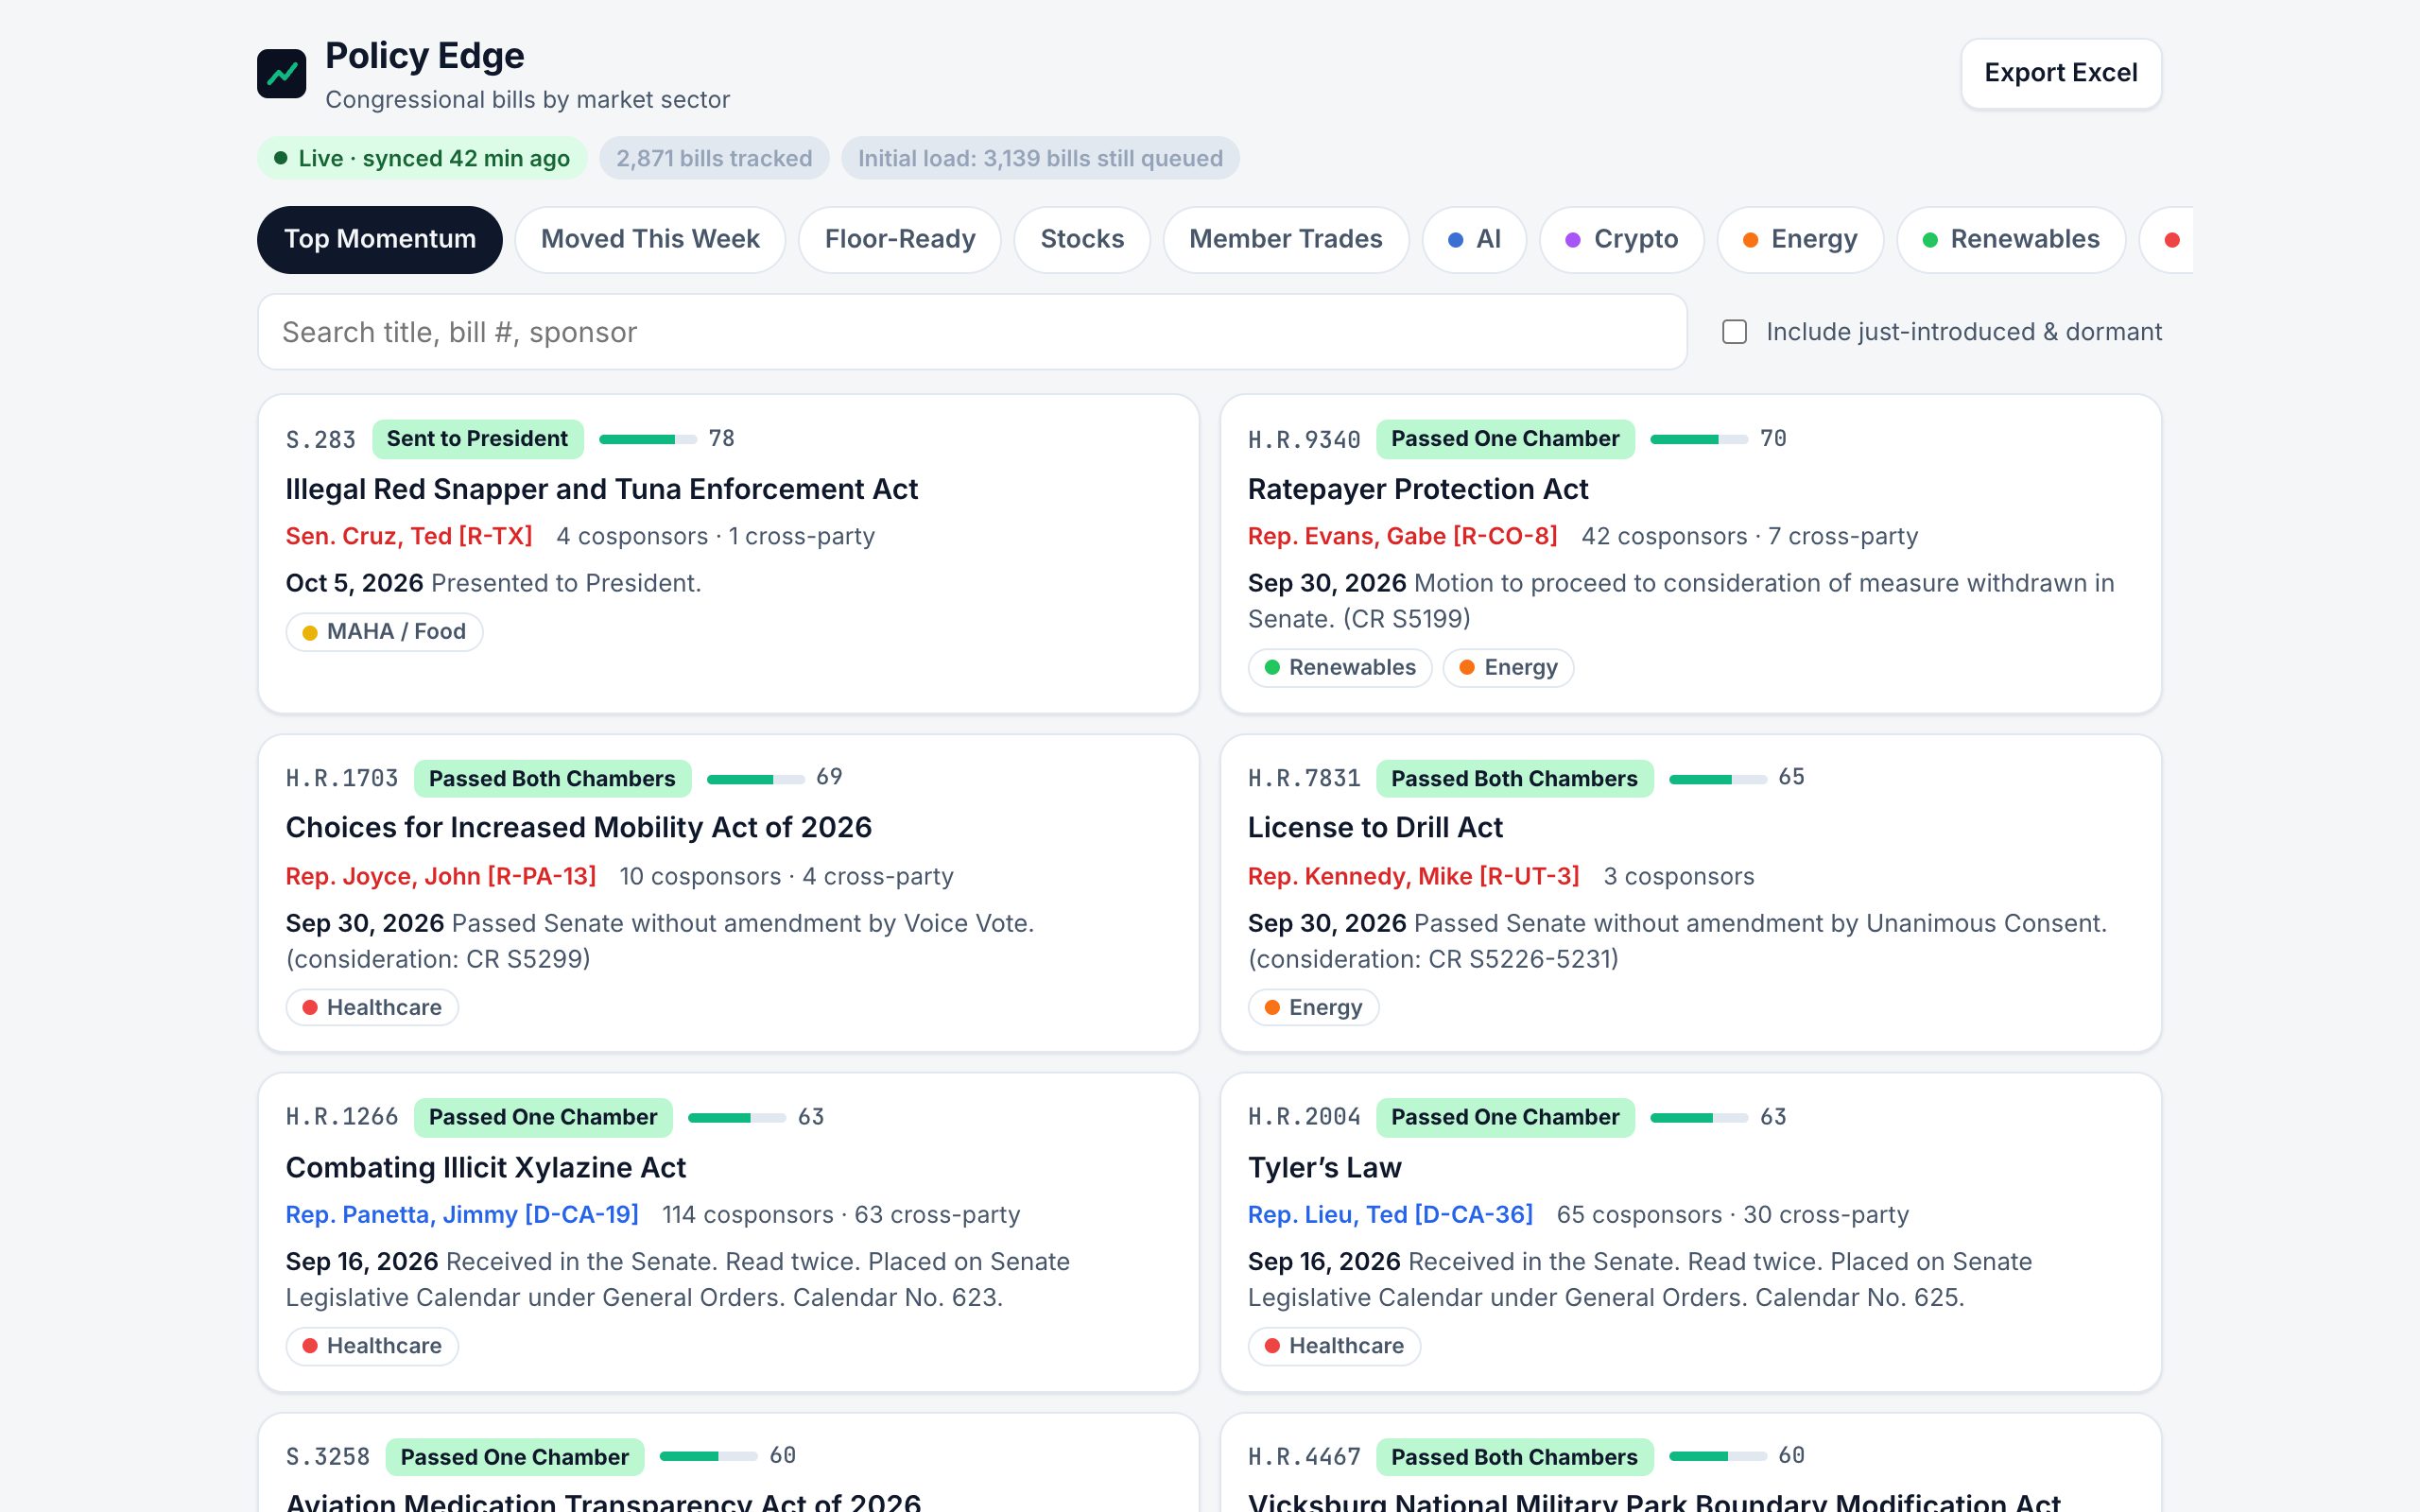Click Healthcare tag on Choices for Increased Mobility
The height and width of the screenshot is (1512, 2420).
(372, 1007)
